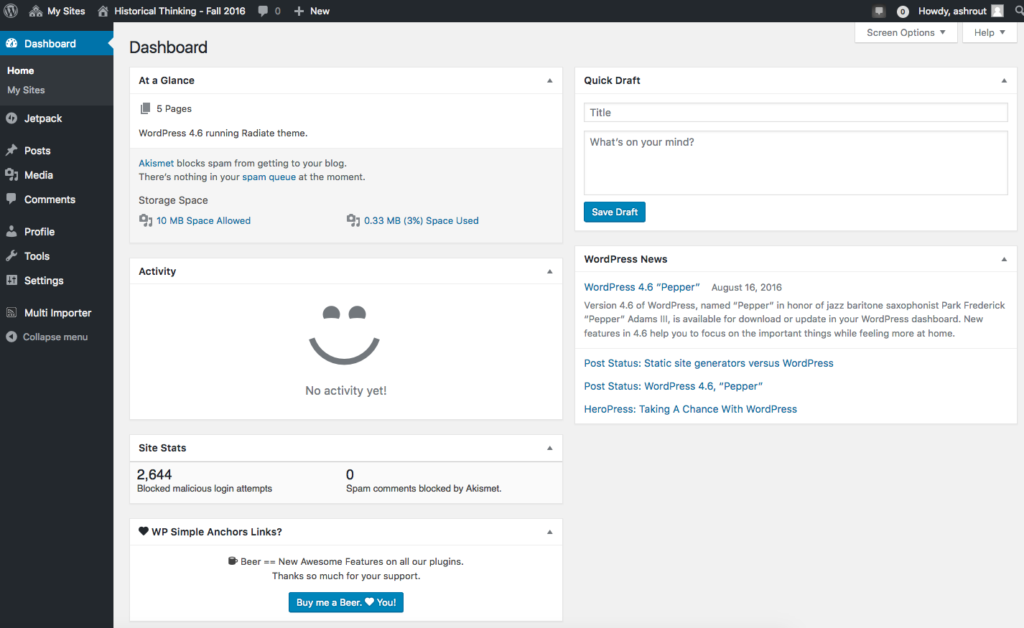Click the 2,644 blocked login attempts value
The width and height of the screenshot is (1024, 628).
(154, 475)
